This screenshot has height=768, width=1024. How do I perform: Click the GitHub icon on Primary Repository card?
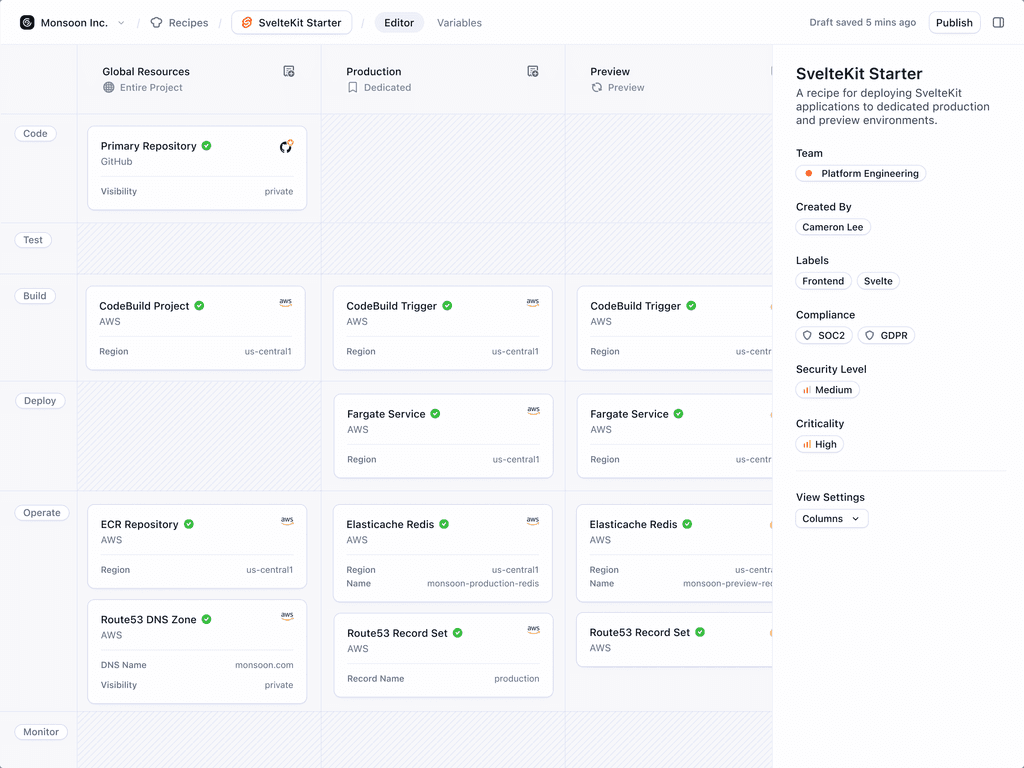286,146
